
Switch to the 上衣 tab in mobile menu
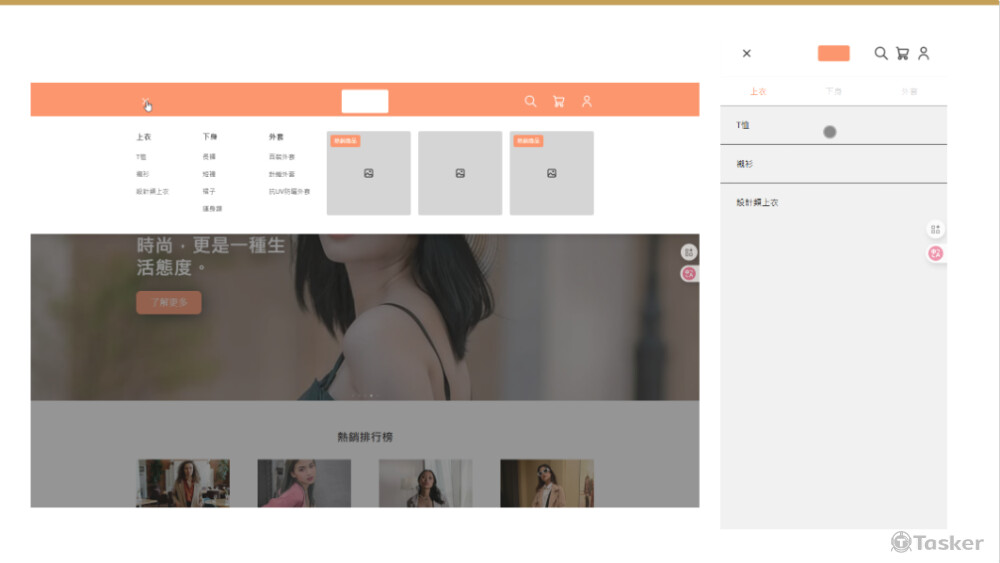[758, 91]
